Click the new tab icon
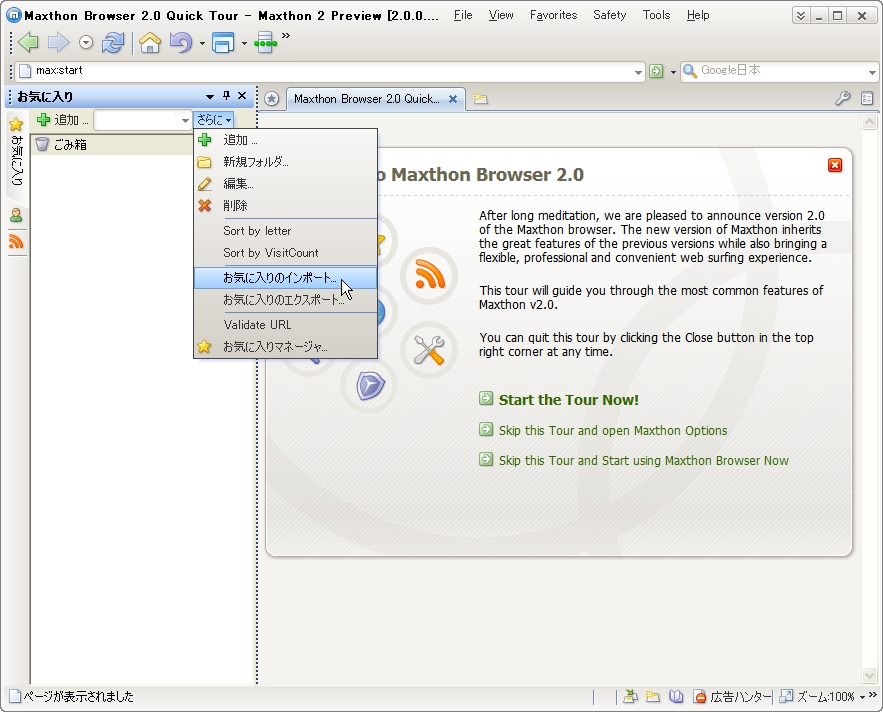 tap(480, 99)
